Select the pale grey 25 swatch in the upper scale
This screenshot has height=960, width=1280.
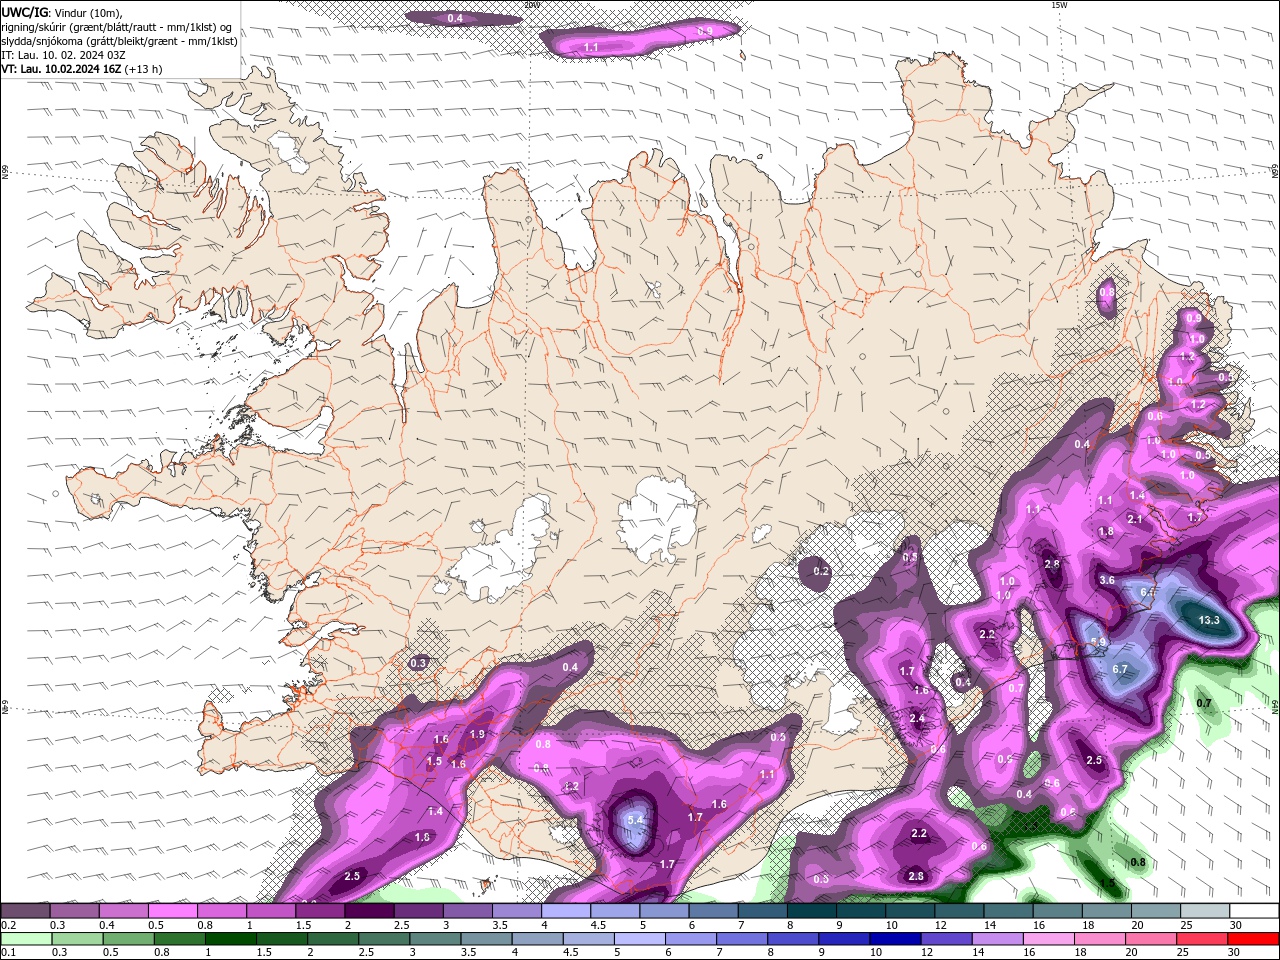tap(1204, 911)
